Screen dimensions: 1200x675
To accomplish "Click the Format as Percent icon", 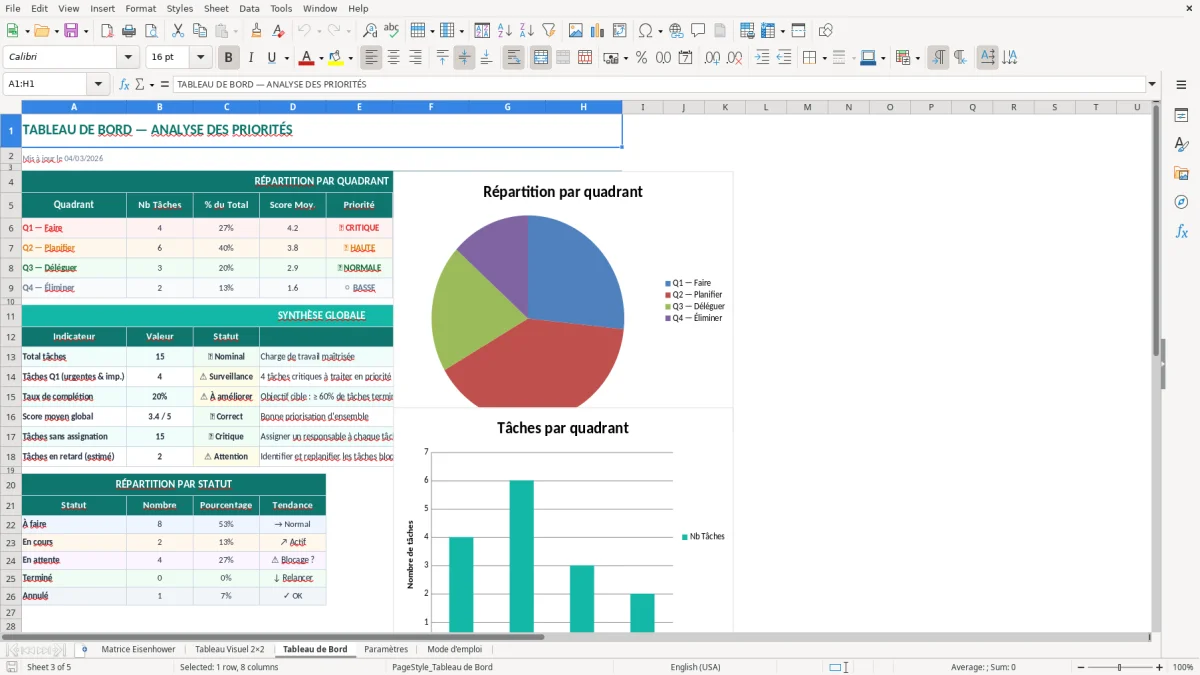I will point(641,58).
